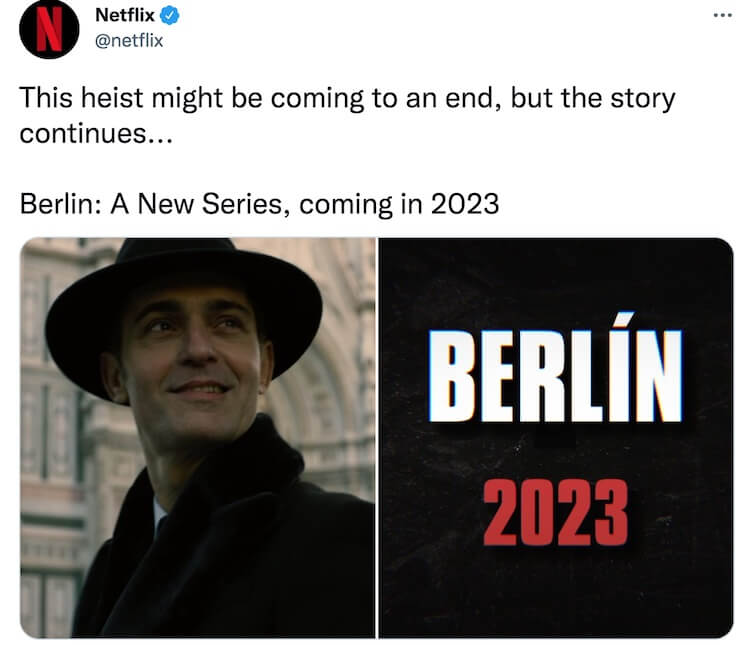Click the red N logo in avatar
Image resolution: width=750 pixels, height=645 pixels.
50,30
